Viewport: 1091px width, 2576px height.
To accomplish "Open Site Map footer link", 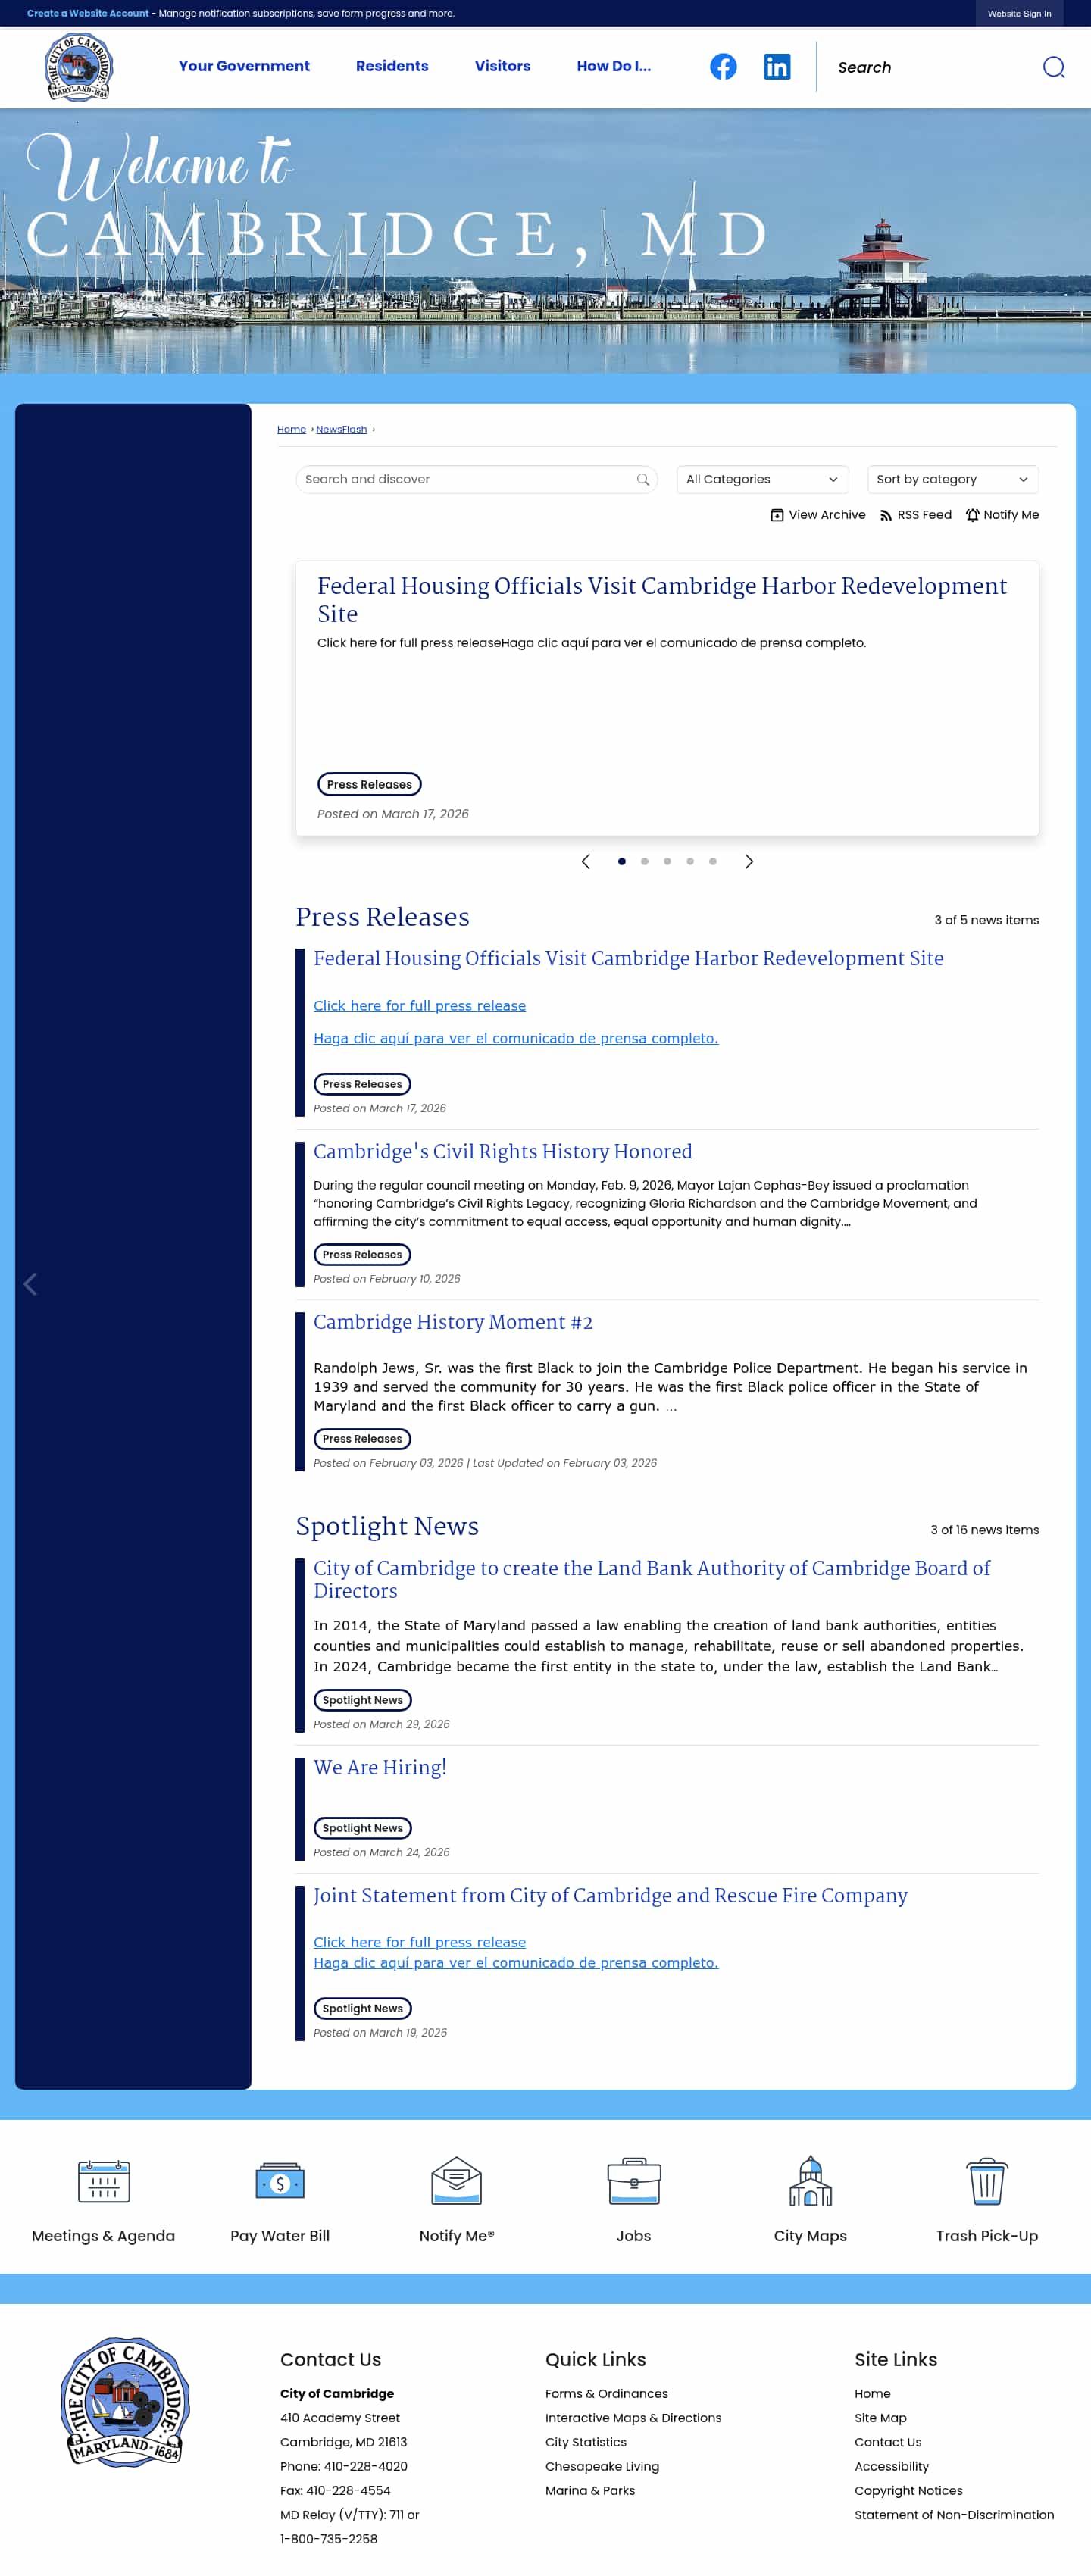I will coord(880,2417).
